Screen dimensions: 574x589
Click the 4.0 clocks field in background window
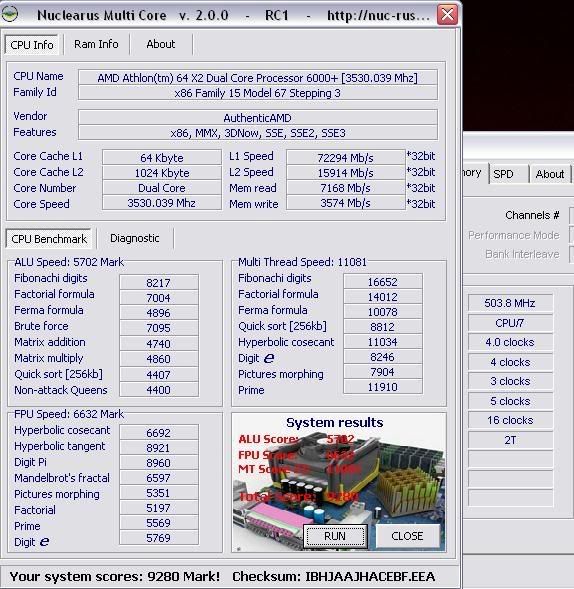[x=510, y=342]
